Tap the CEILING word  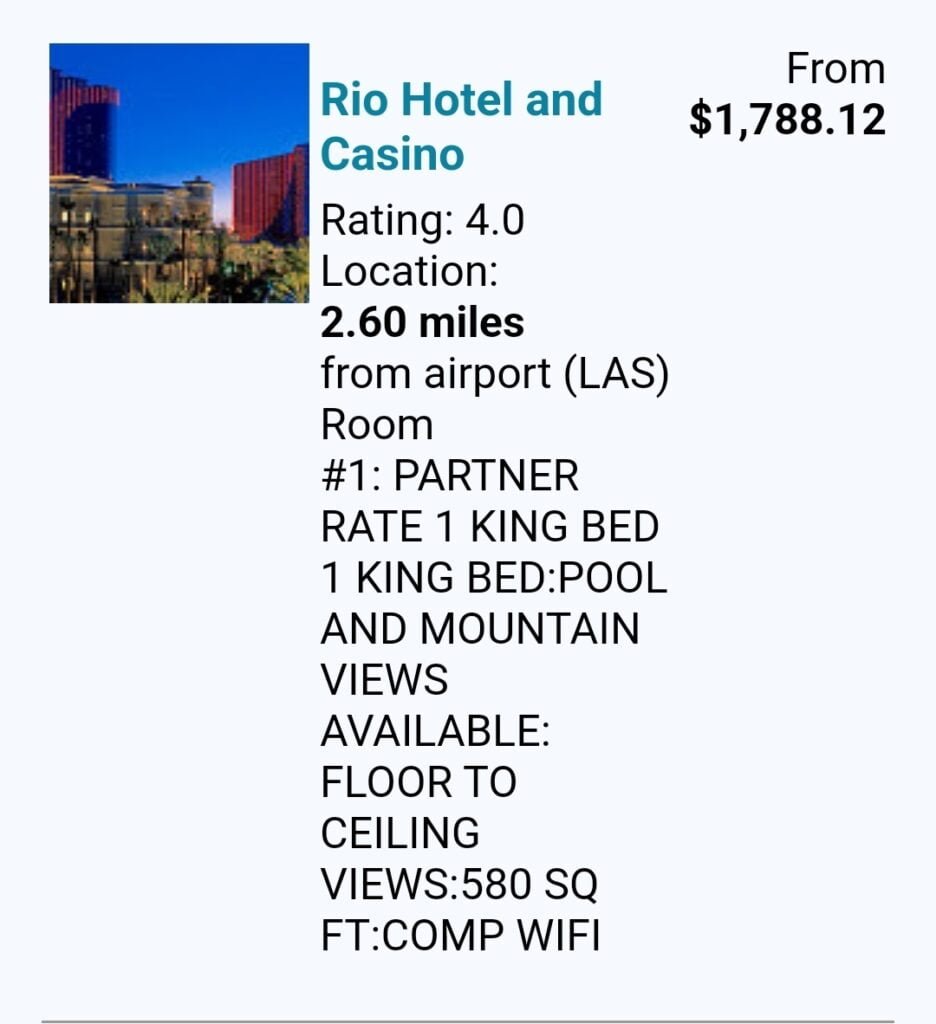point(400,833)
